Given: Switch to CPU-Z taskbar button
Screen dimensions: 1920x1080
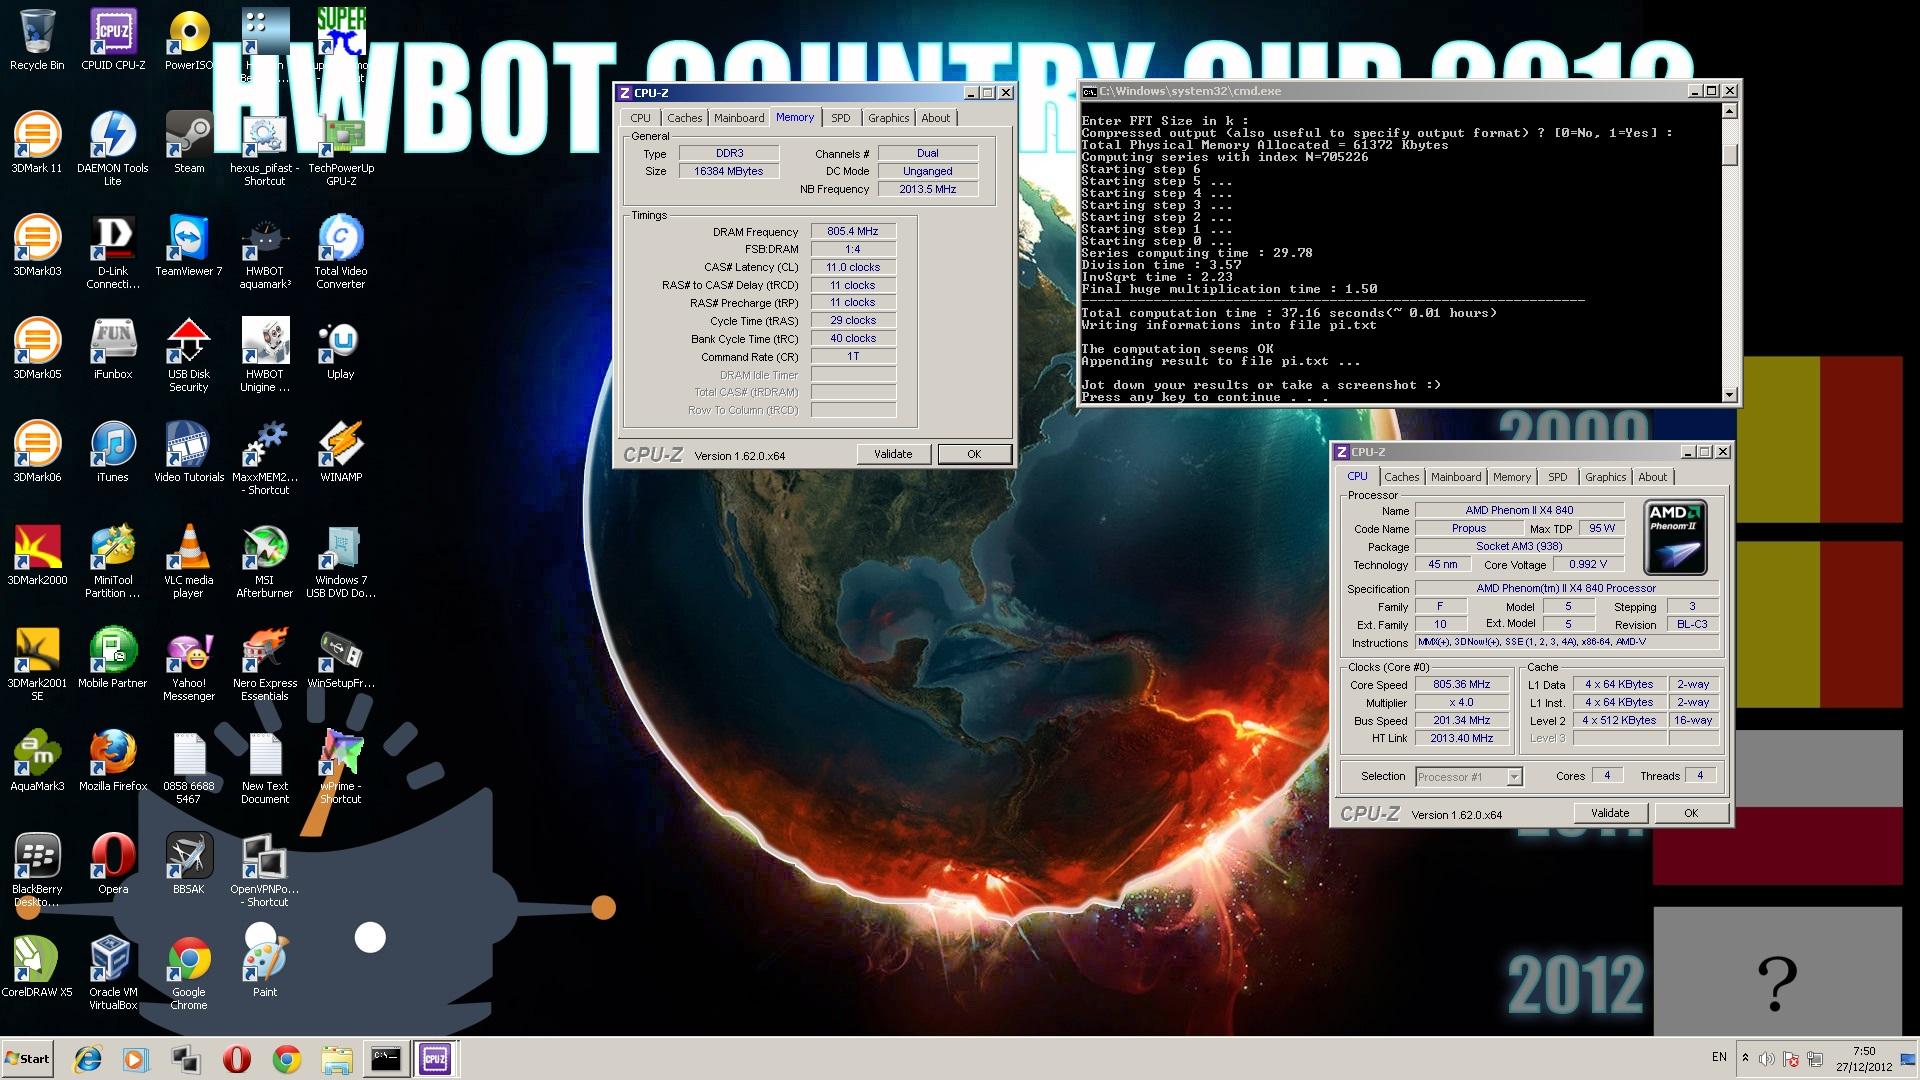Looking at the screenshot, I should (x=435, y=1059).
